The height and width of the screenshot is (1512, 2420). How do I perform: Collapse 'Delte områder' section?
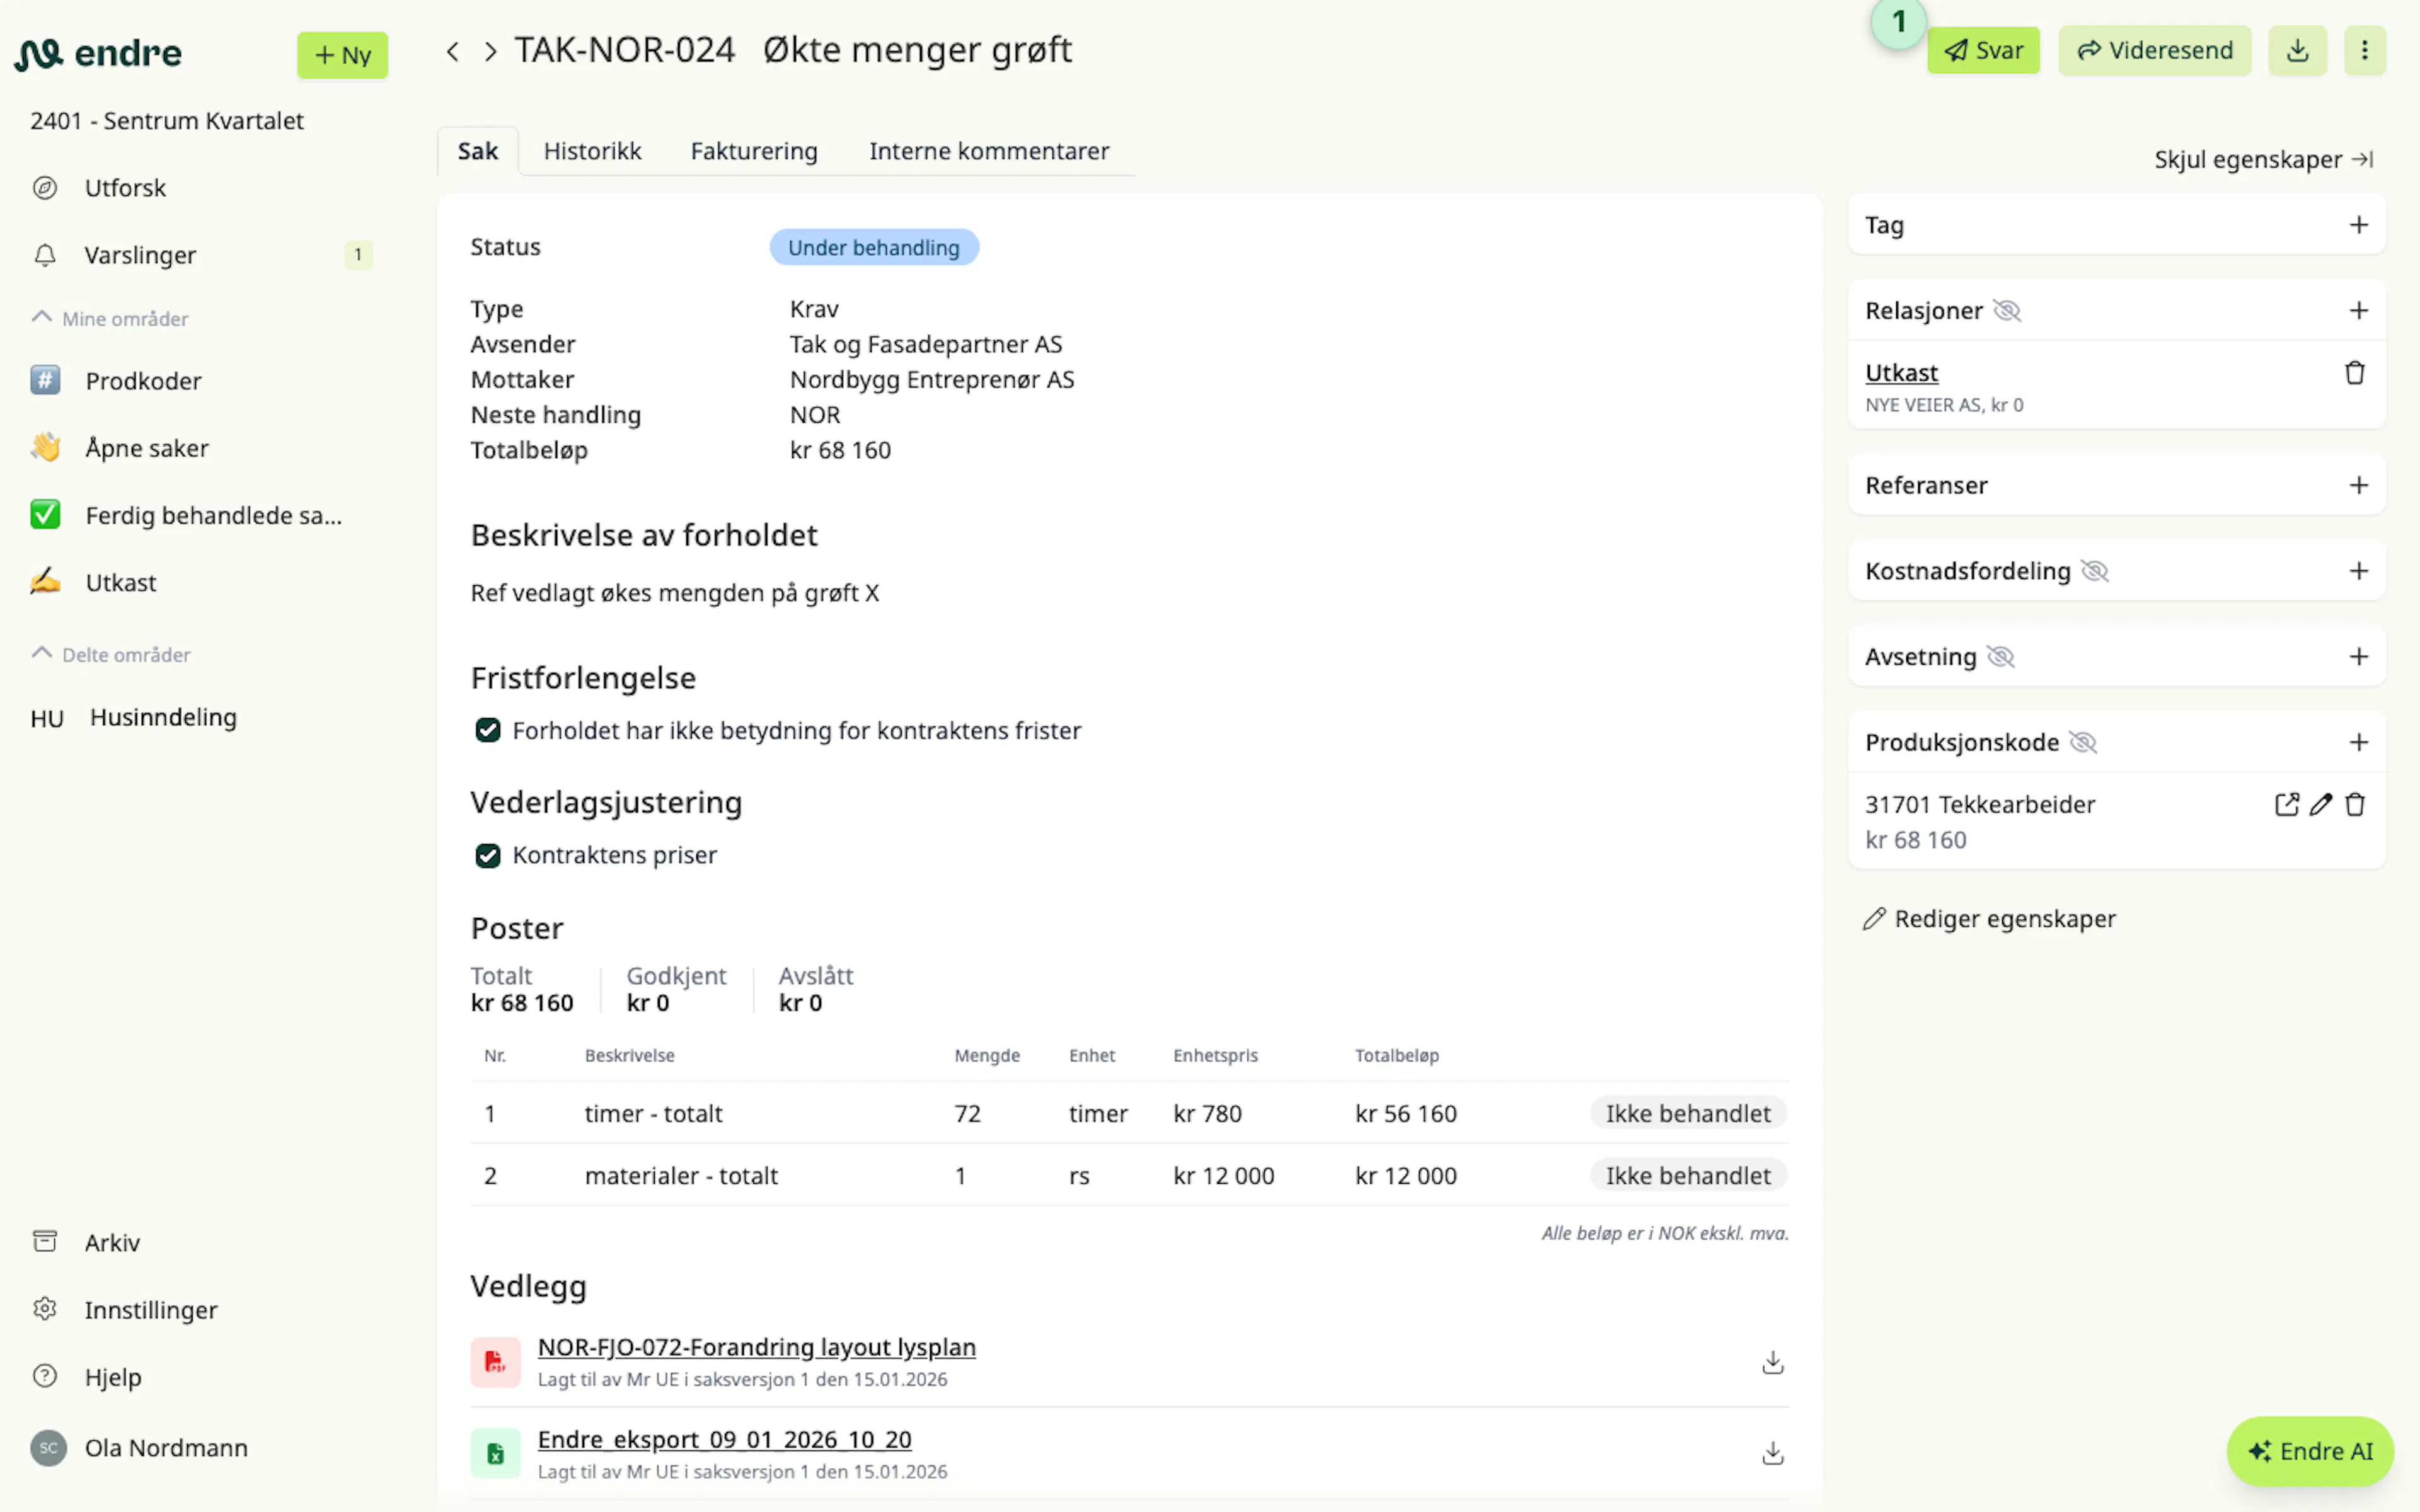pyautogui.click(x=111, y=654)
